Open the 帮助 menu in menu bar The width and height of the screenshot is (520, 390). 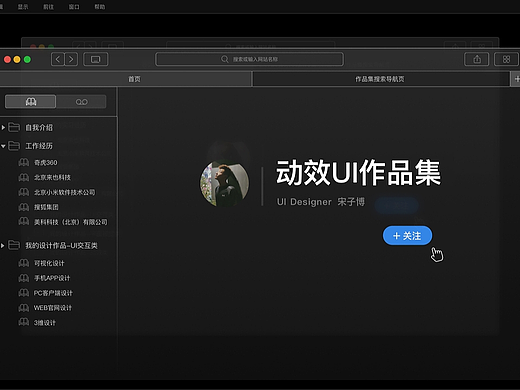point(100,7)
